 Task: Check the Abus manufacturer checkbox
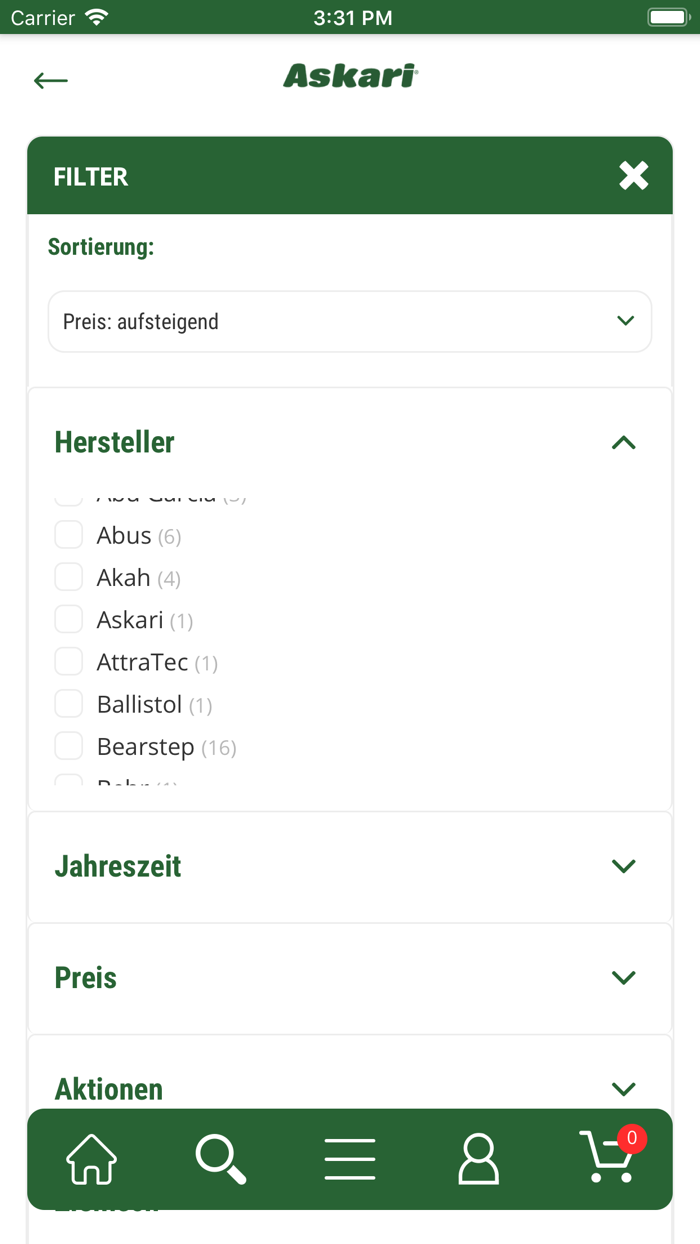coord(68,535)
